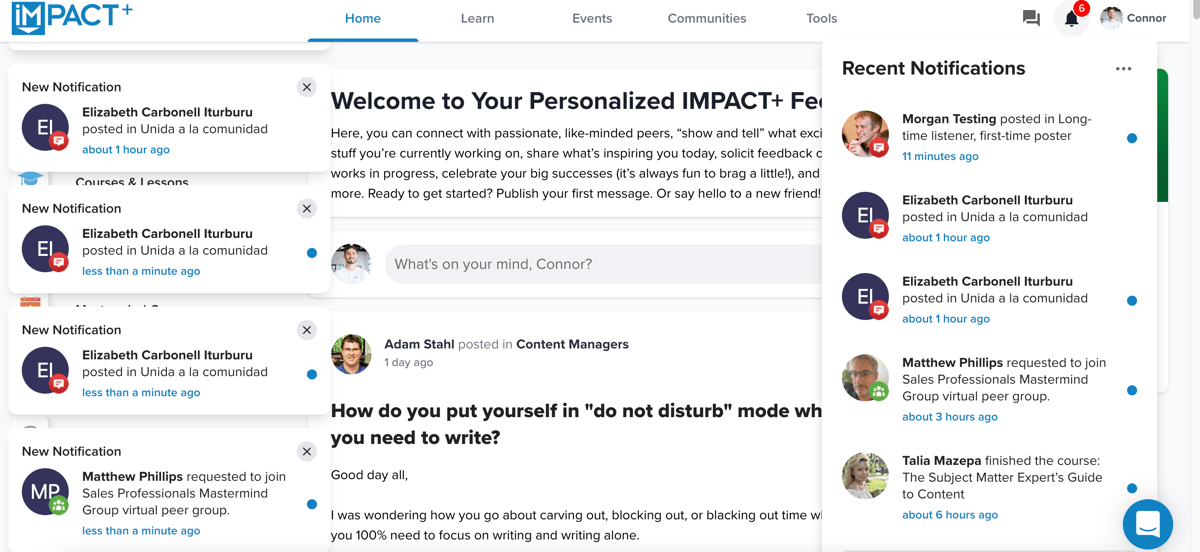This screenshot has width=1200, height=552.
Task: Open Connor's profile account menu
Action: pyautogui.click(x=1133, y=18)
